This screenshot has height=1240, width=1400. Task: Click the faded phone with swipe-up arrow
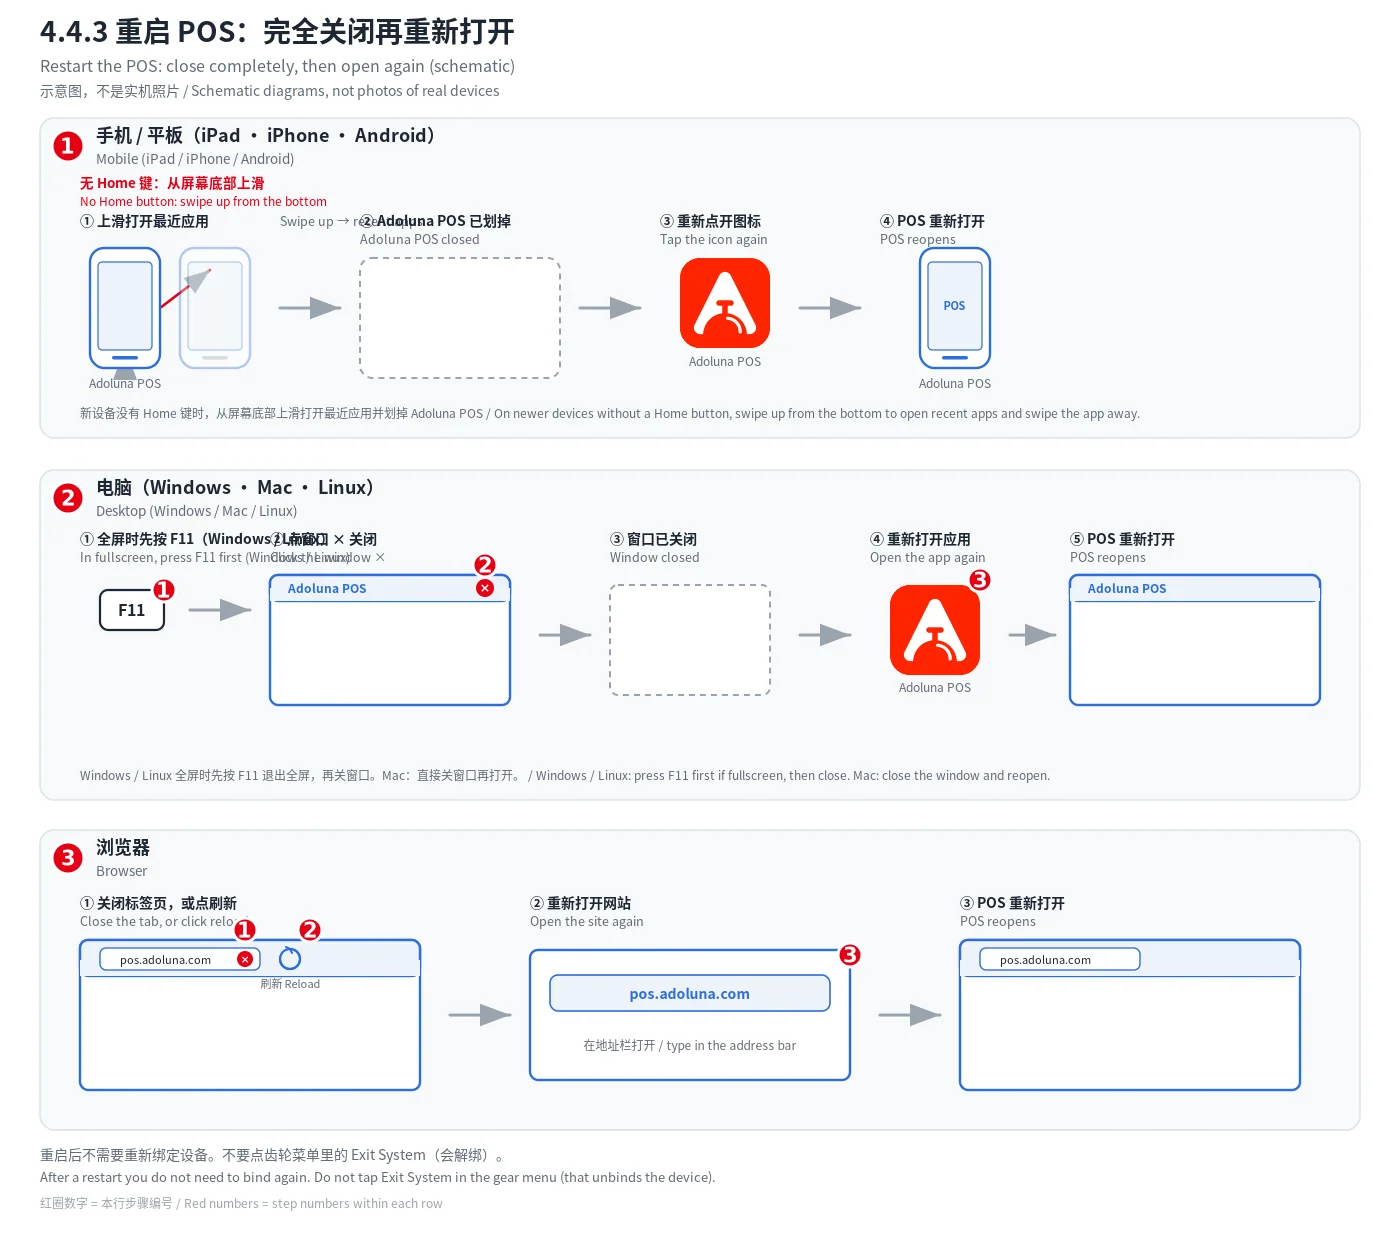(215, 308)
